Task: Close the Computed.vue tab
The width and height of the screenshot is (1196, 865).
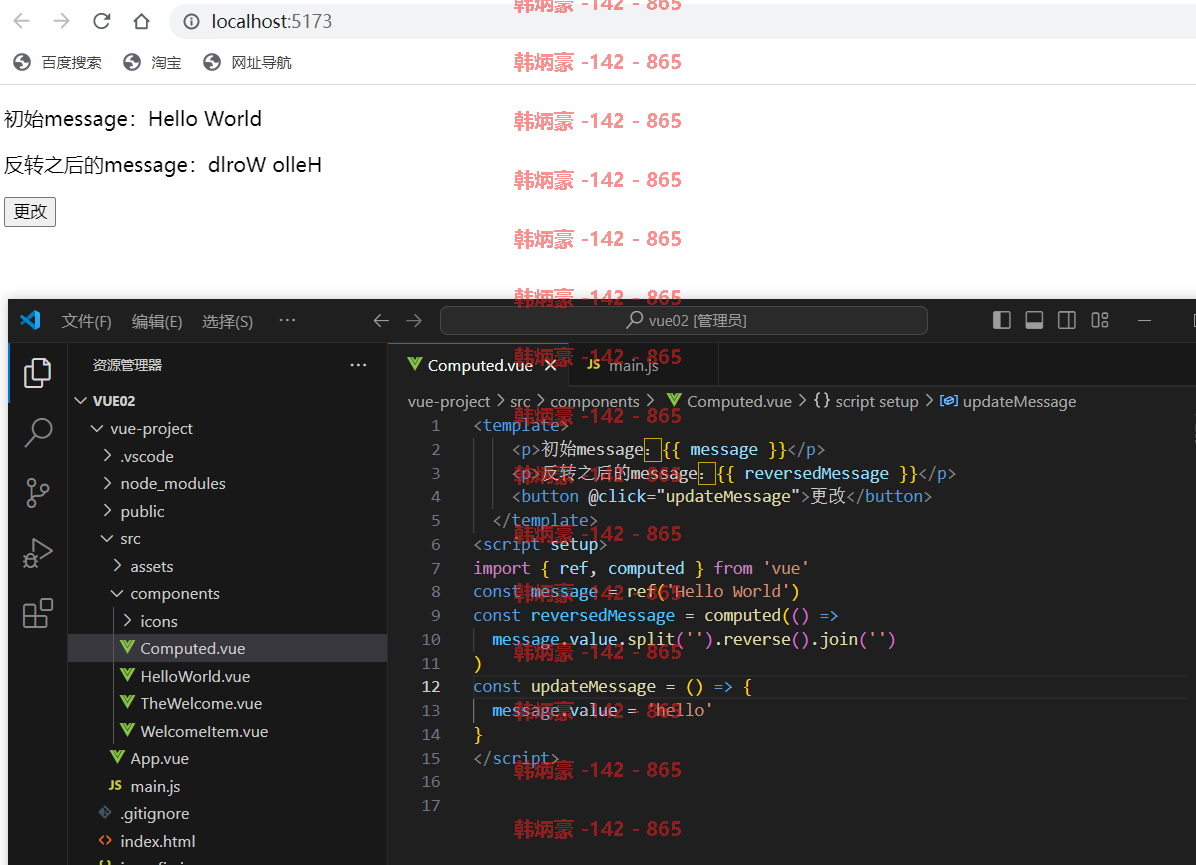Action: point(551,366)
